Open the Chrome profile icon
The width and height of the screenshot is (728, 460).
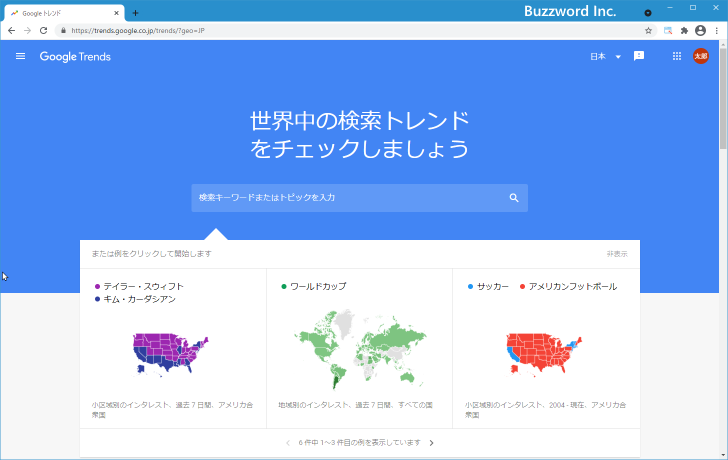coord(700,31)
